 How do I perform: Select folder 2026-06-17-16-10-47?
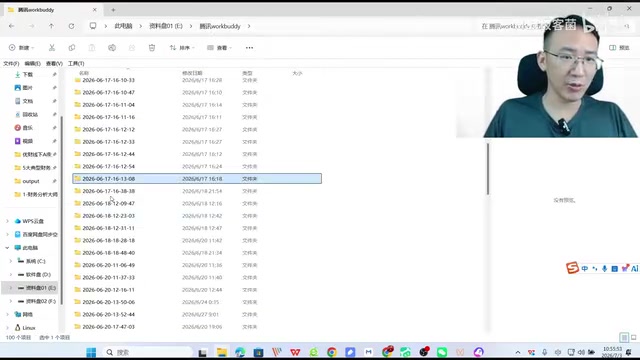pos(108,93)
